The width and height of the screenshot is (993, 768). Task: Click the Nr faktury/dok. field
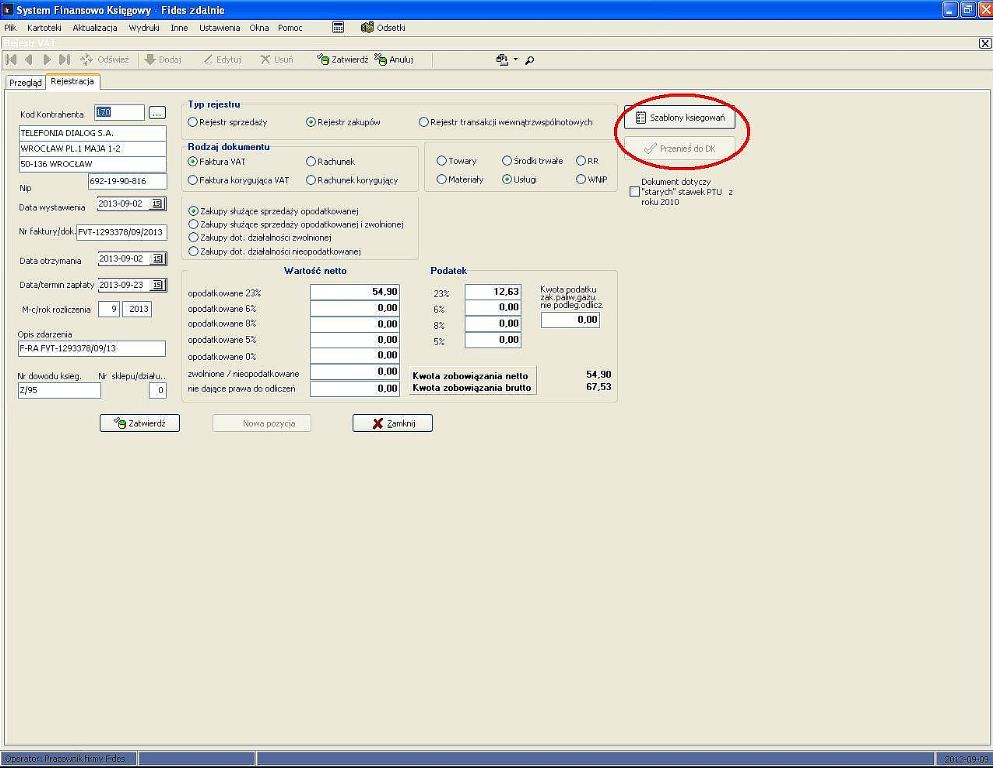tap(122, 232)
